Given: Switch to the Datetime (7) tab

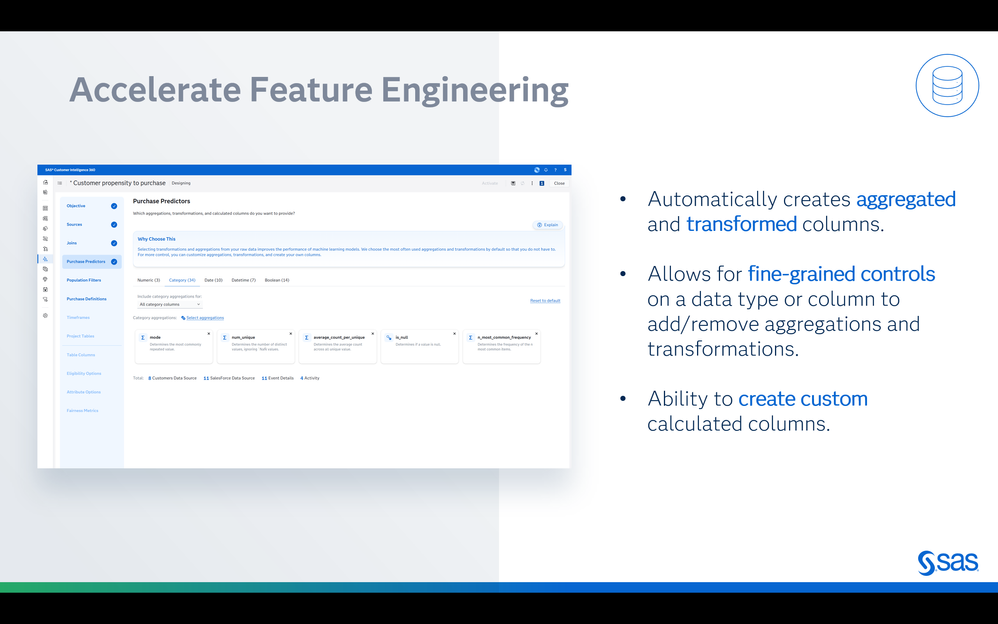Looking at the screenshot, I should point(244,280).
